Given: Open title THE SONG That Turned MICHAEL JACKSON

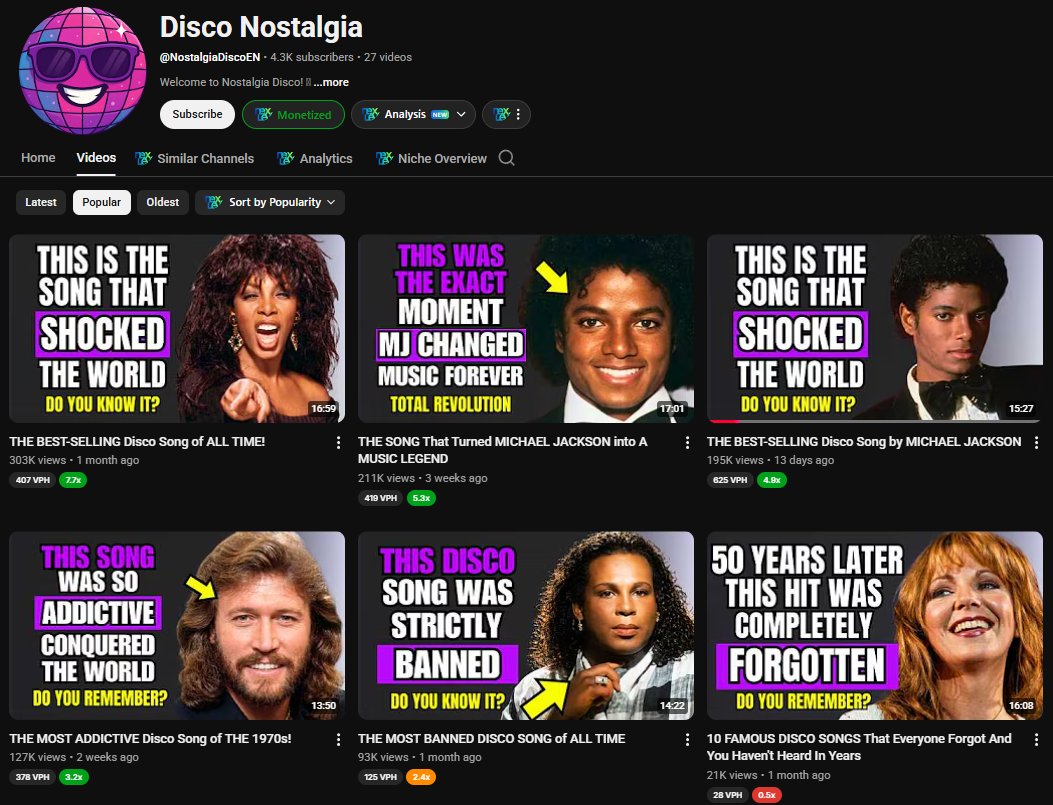Looking at the screenshot, I should (502, 450).
